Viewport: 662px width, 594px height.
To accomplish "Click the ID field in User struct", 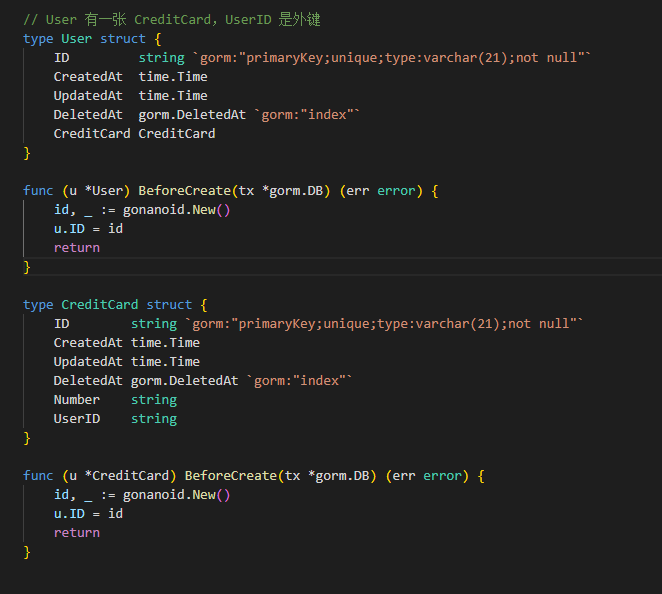I will pyautogui.click(x=61, y=58).
